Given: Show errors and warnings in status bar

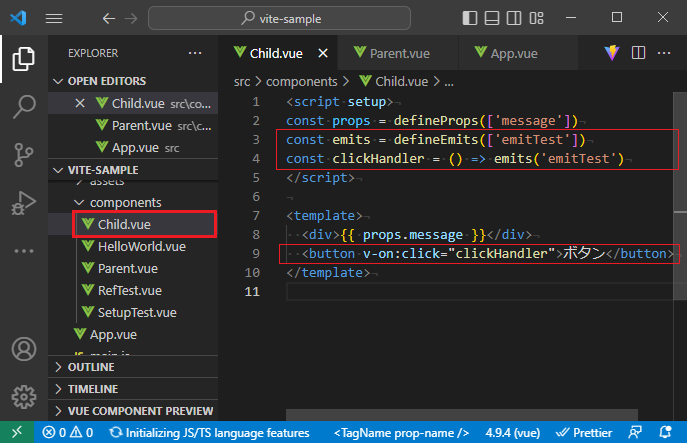Looking at the screenshot, I should (x=68, y=432).
